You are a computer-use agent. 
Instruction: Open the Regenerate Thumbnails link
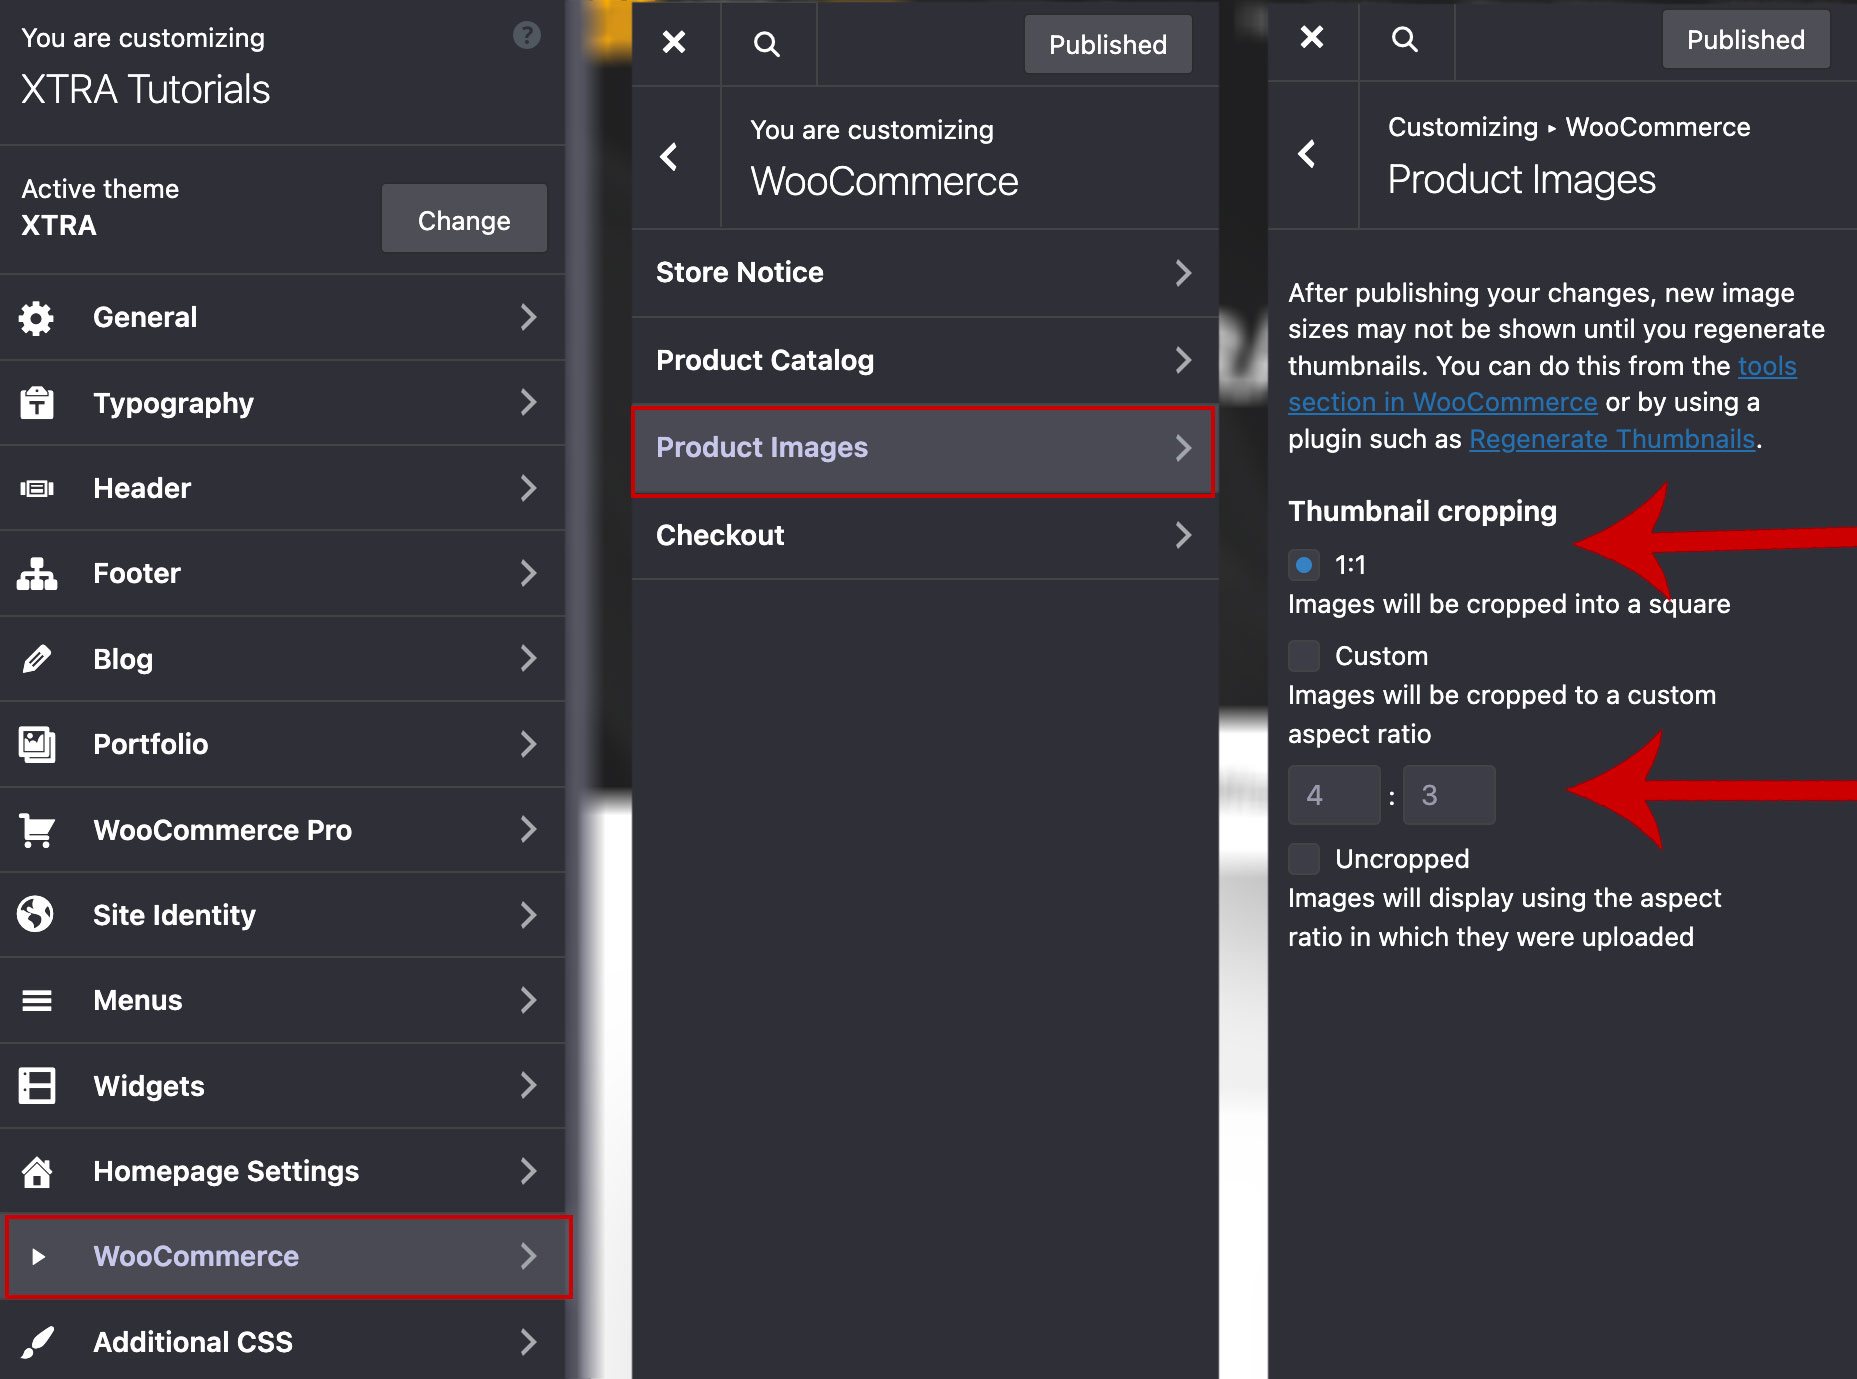pos(1611,439)
